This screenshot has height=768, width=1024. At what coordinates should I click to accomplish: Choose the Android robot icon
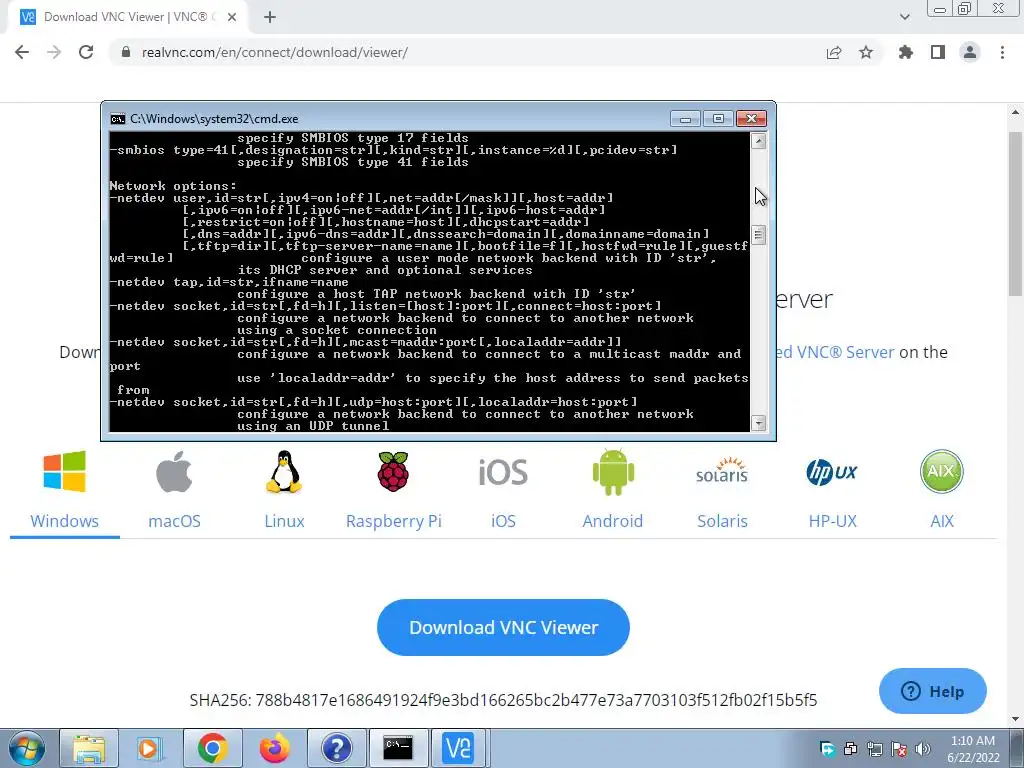point(613,472)
